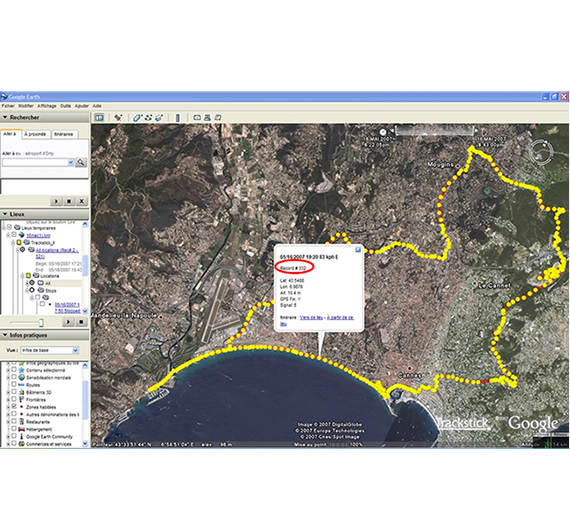Click the 'Vers ce lieu' link in balloon
The width and height of the screenshot is (570, 526).
coord(311,317)
